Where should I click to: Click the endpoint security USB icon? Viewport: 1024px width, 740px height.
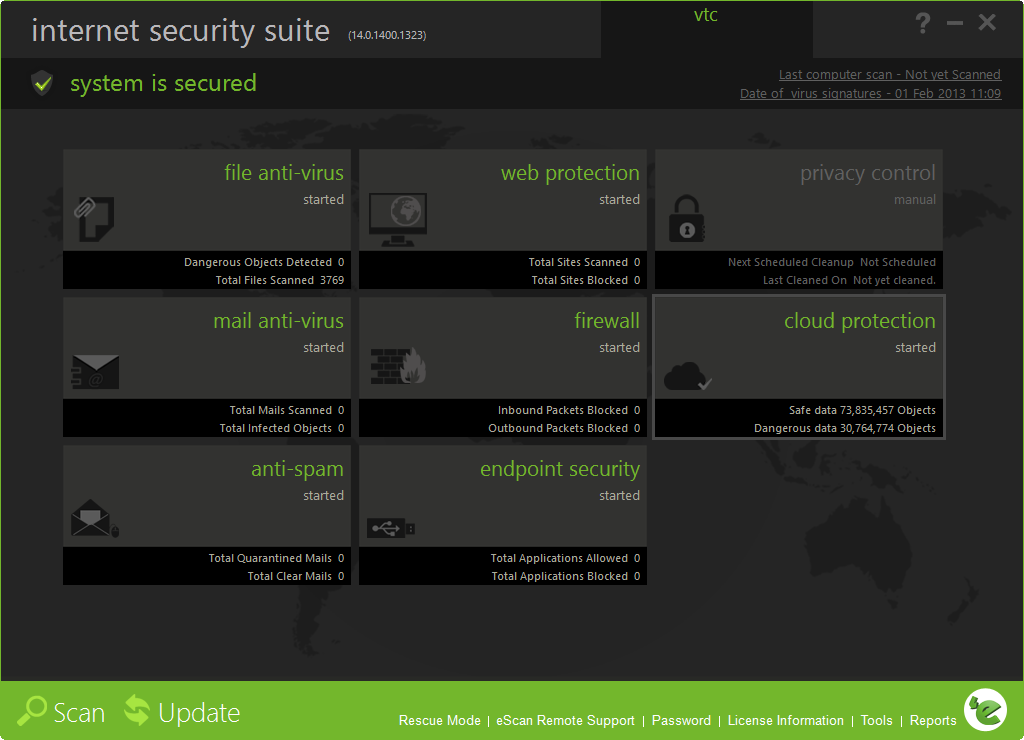point(391,527)
